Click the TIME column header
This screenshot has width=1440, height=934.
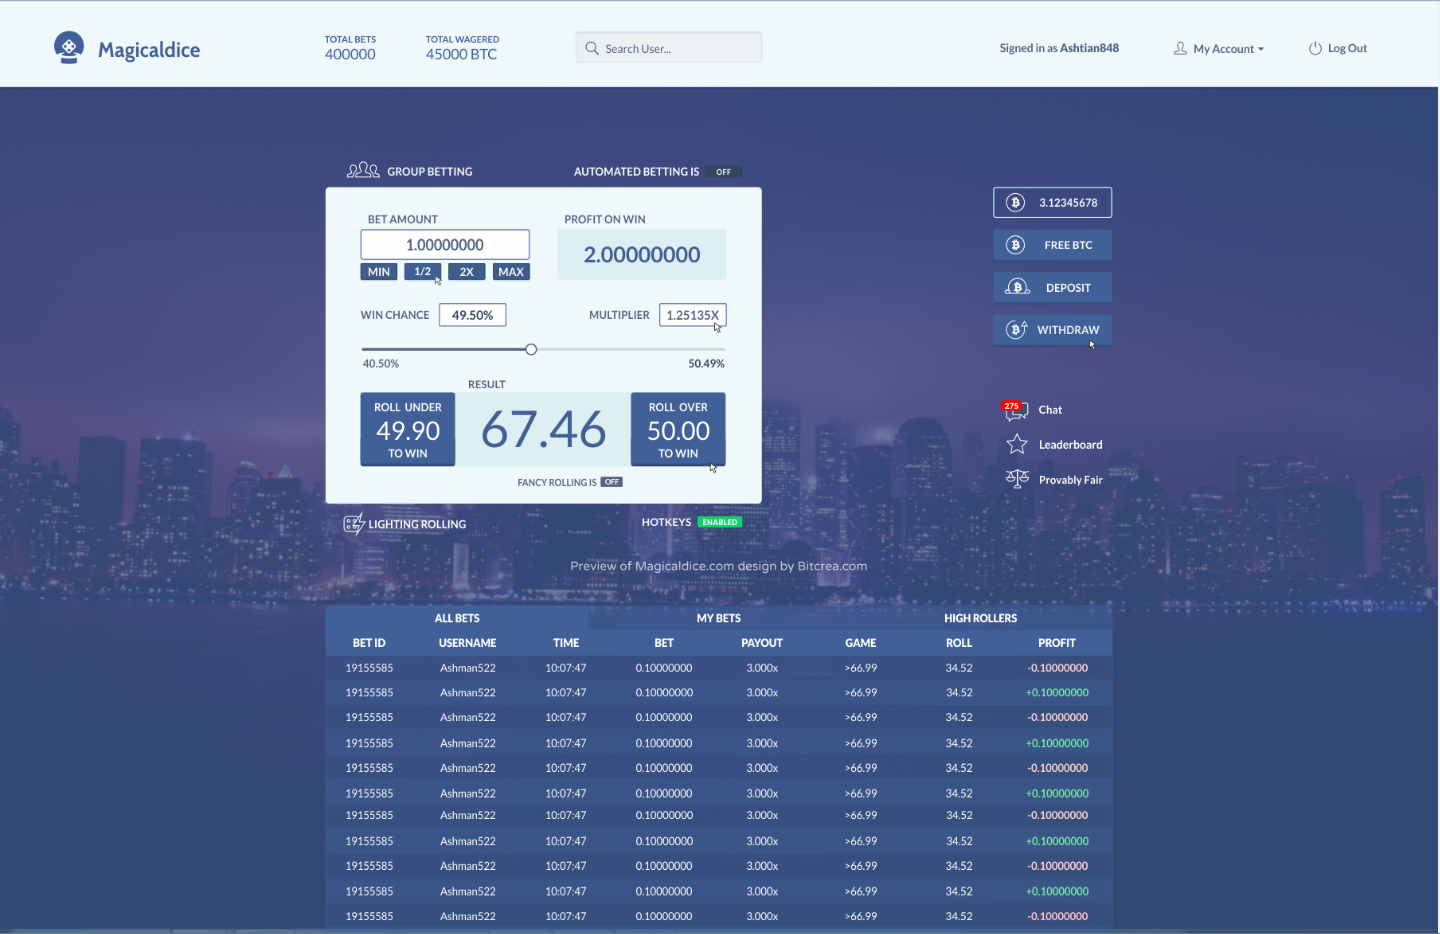tap(566, 643)
